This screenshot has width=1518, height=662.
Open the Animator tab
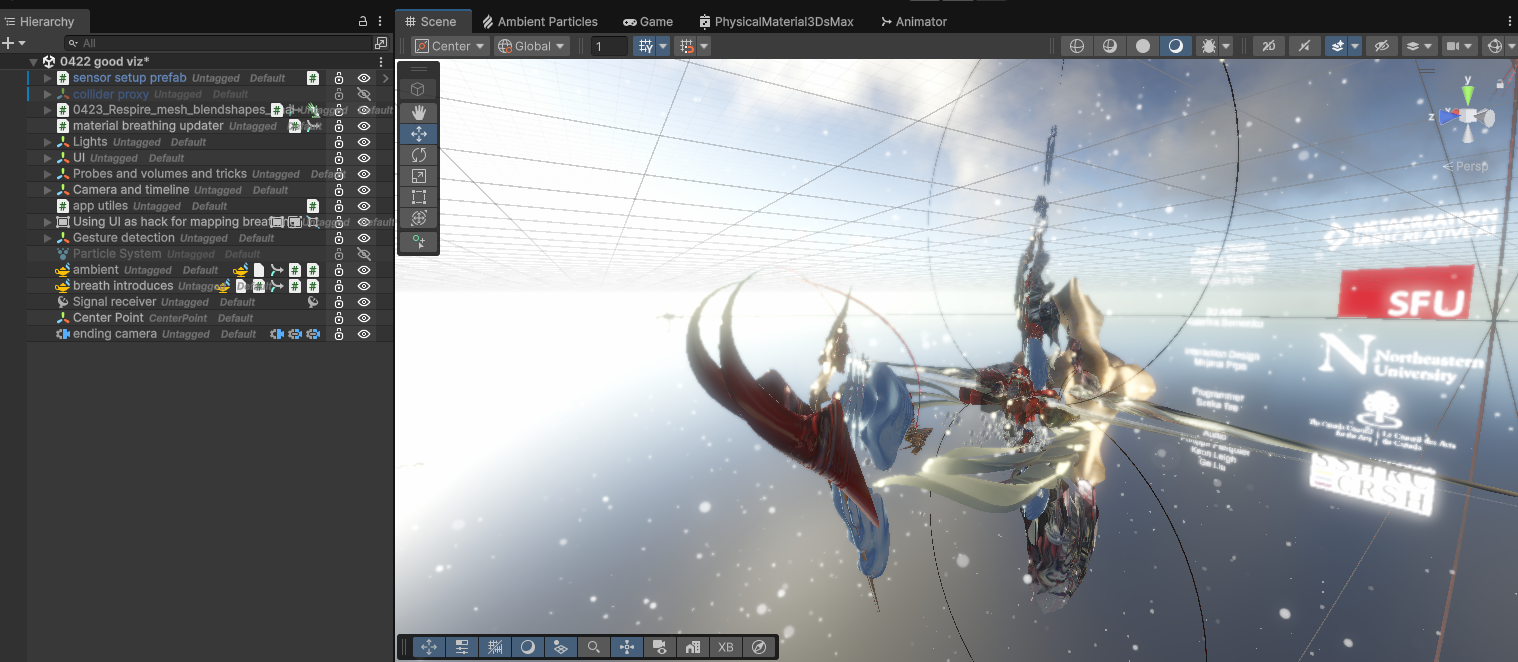point(914,21)
